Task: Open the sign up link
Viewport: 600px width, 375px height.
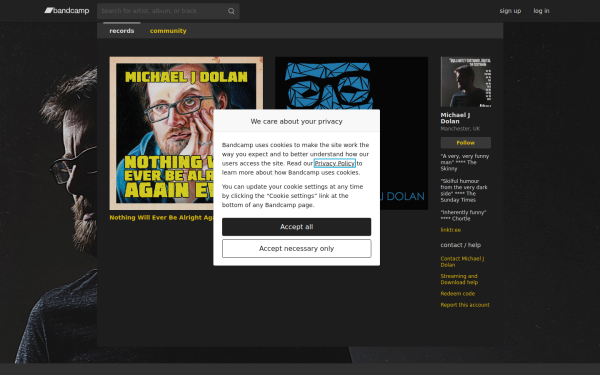Action: 510,11
